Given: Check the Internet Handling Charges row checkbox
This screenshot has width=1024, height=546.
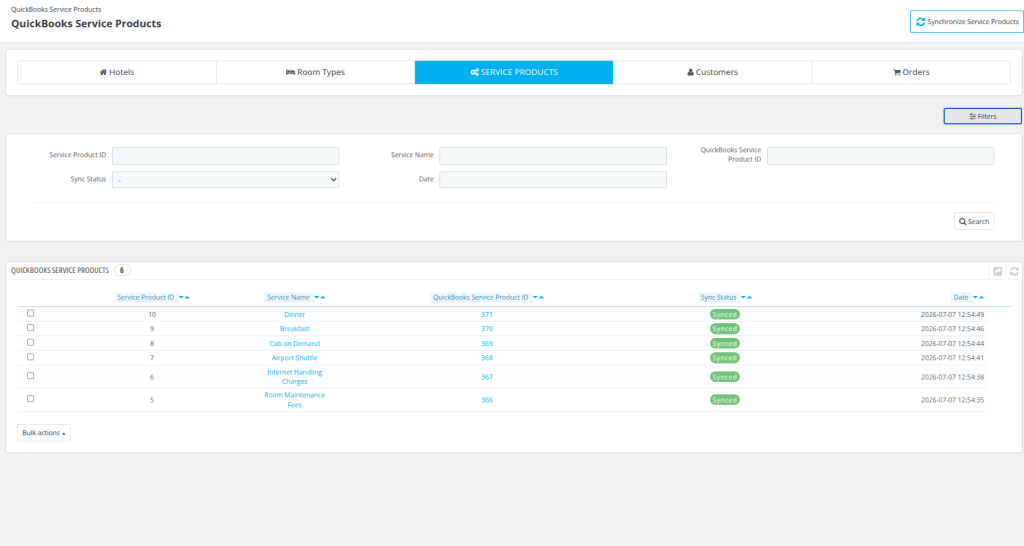Looking at the screenshot, I should 31,376.
